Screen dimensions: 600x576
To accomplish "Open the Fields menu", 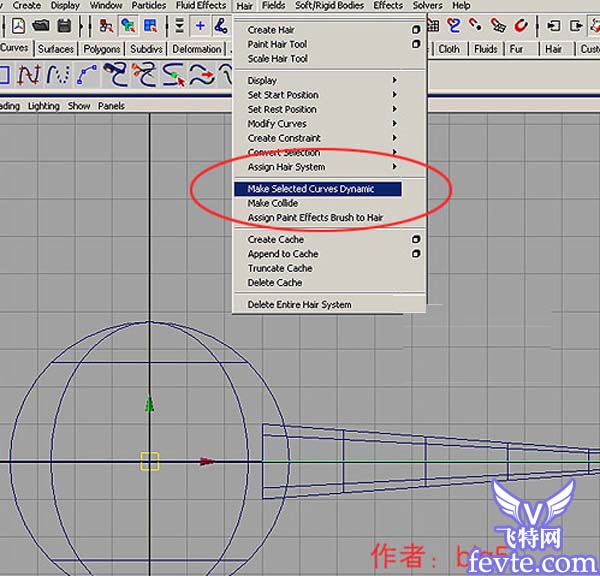I will tap(274, 5).
